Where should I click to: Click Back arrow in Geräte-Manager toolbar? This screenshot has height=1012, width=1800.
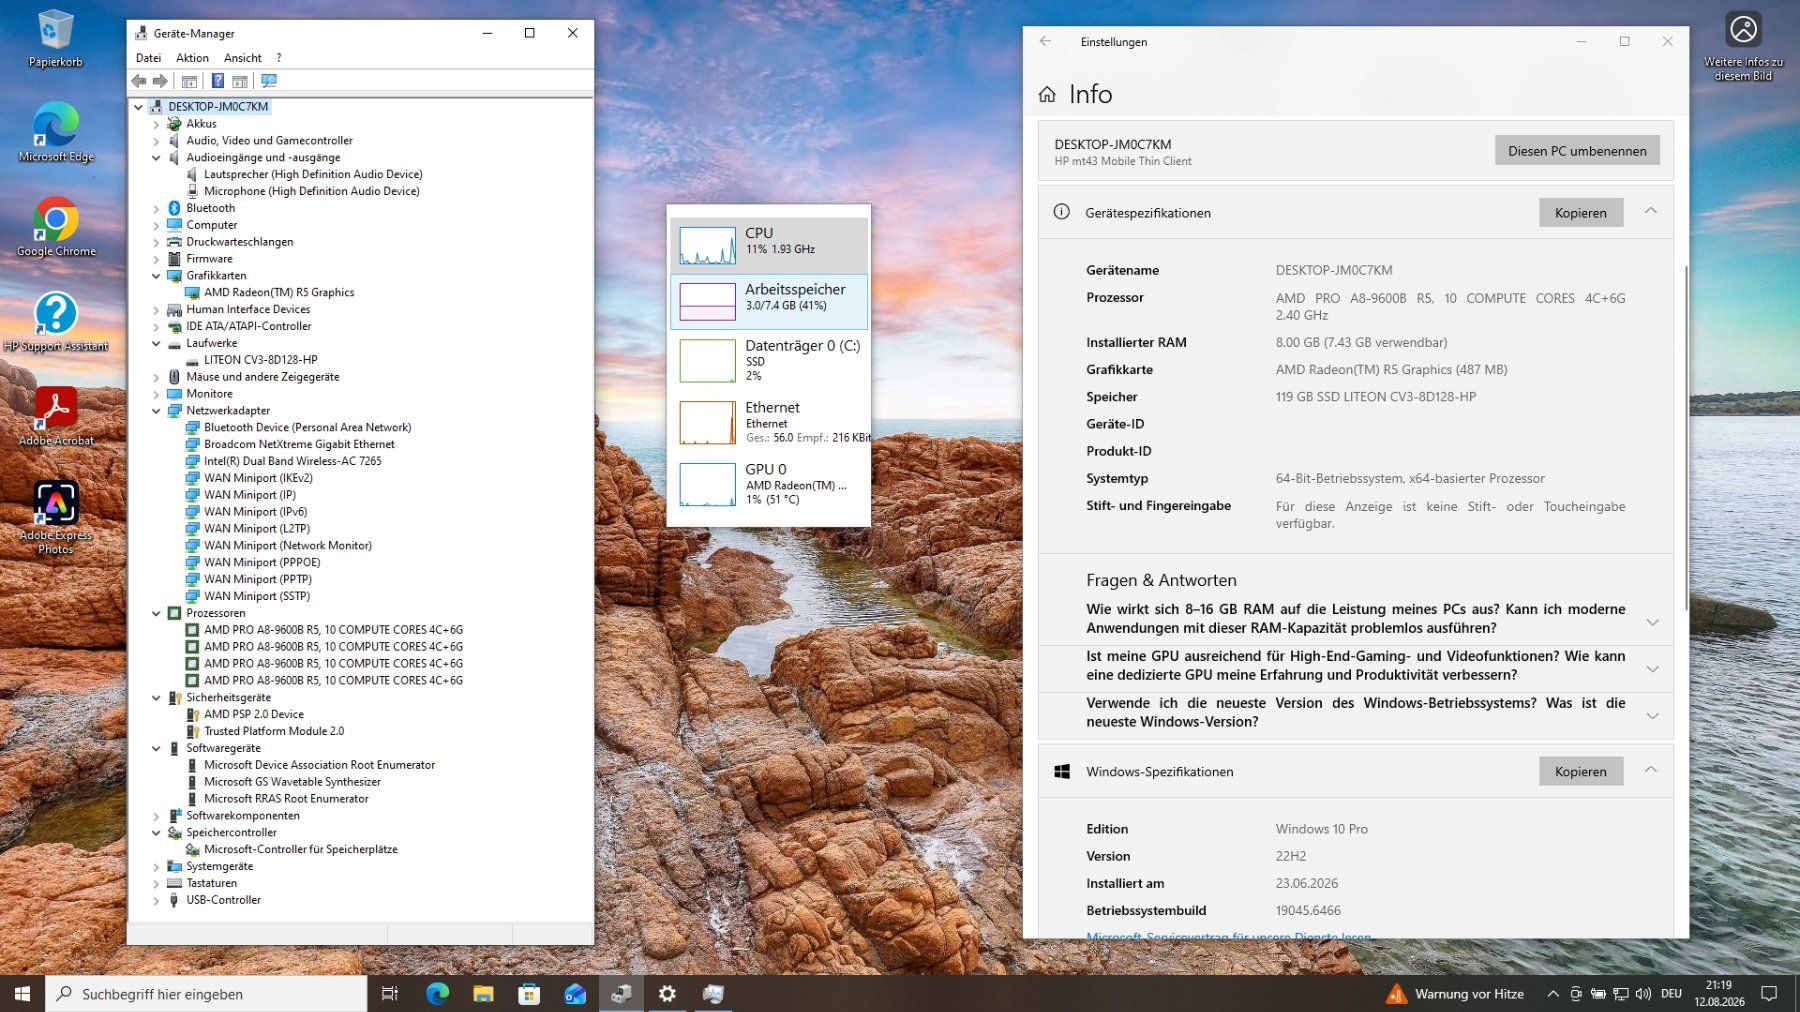click(138, 81)
